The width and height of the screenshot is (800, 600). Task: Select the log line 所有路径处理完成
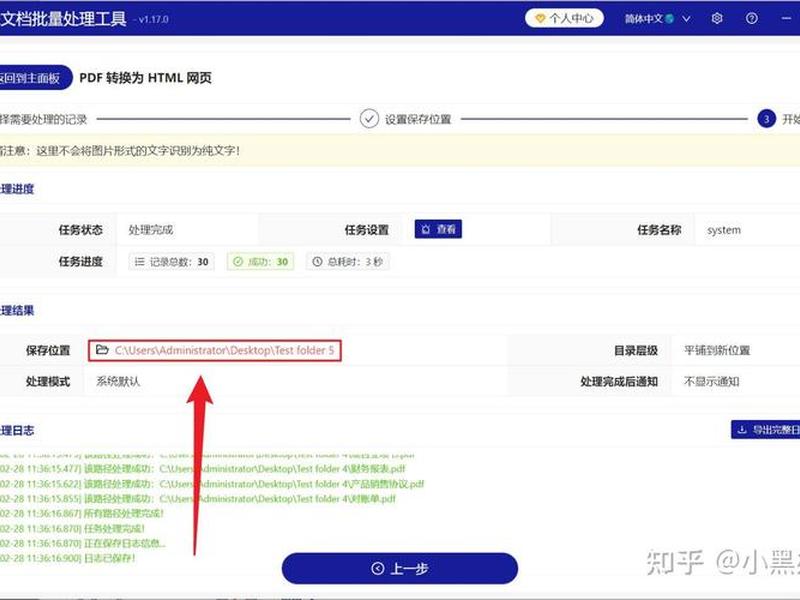click(x=82, y=513)
